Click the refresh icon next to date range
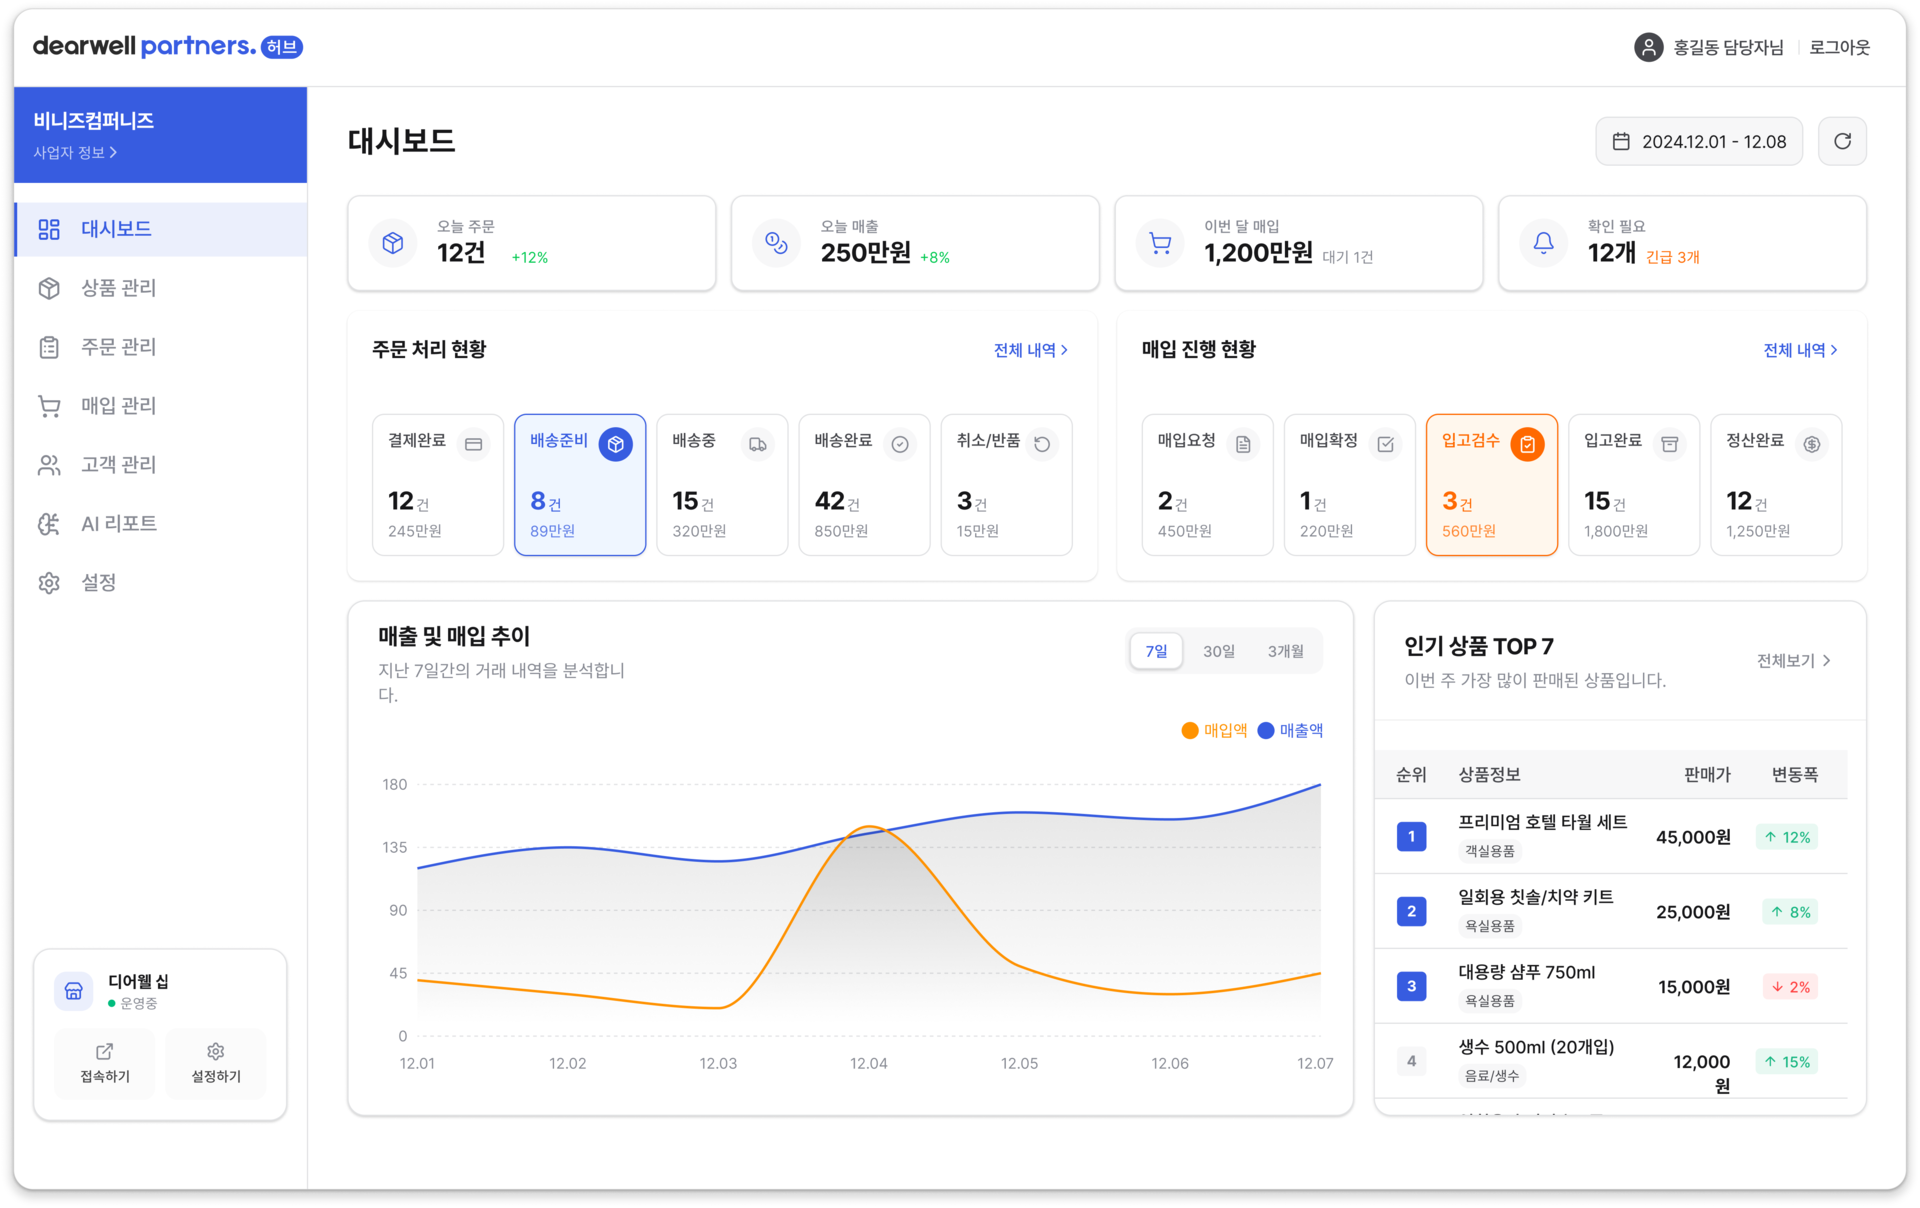1920x1208 pixels. [x=1842, y=141]
